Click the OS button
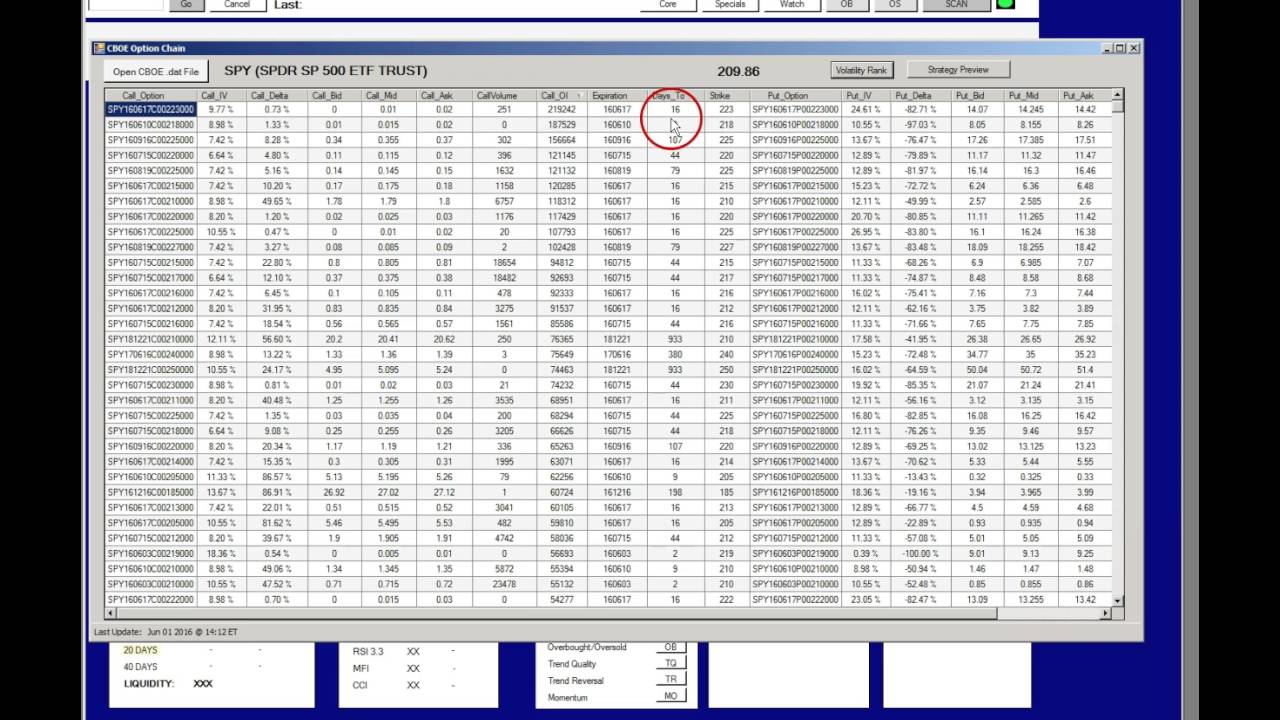The width and height of the screenshot is (1280, 720). (895, 4)
